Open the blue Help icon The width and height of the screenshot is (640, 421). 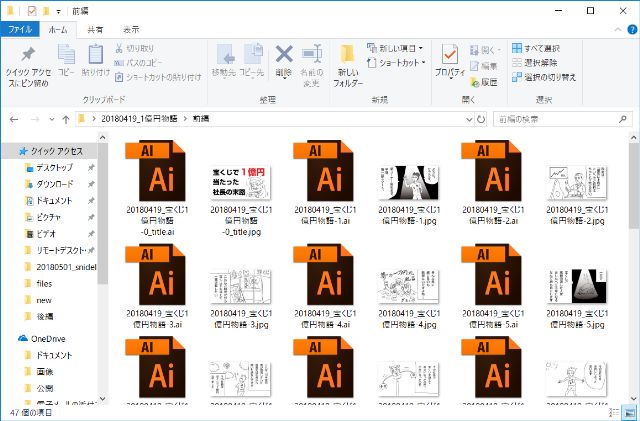pyautogui.click(x=632, y=29)
